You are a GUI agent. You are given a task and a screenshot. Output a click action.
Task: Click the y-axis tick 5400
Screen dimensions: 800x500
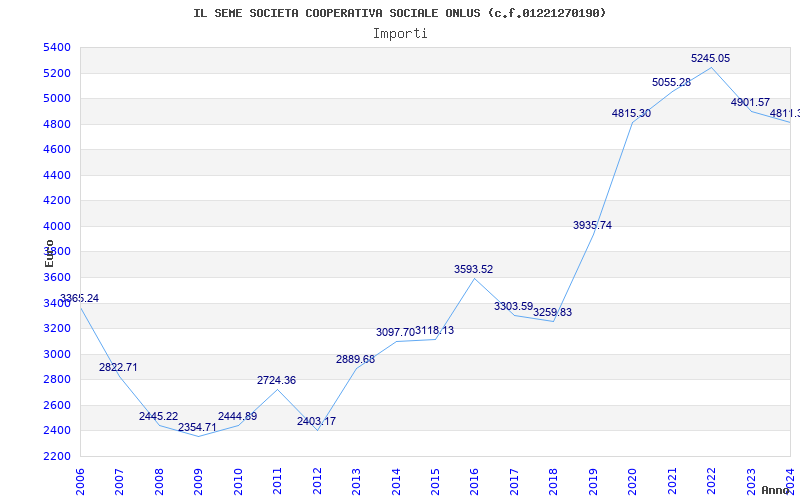click(x=57, y=48)
